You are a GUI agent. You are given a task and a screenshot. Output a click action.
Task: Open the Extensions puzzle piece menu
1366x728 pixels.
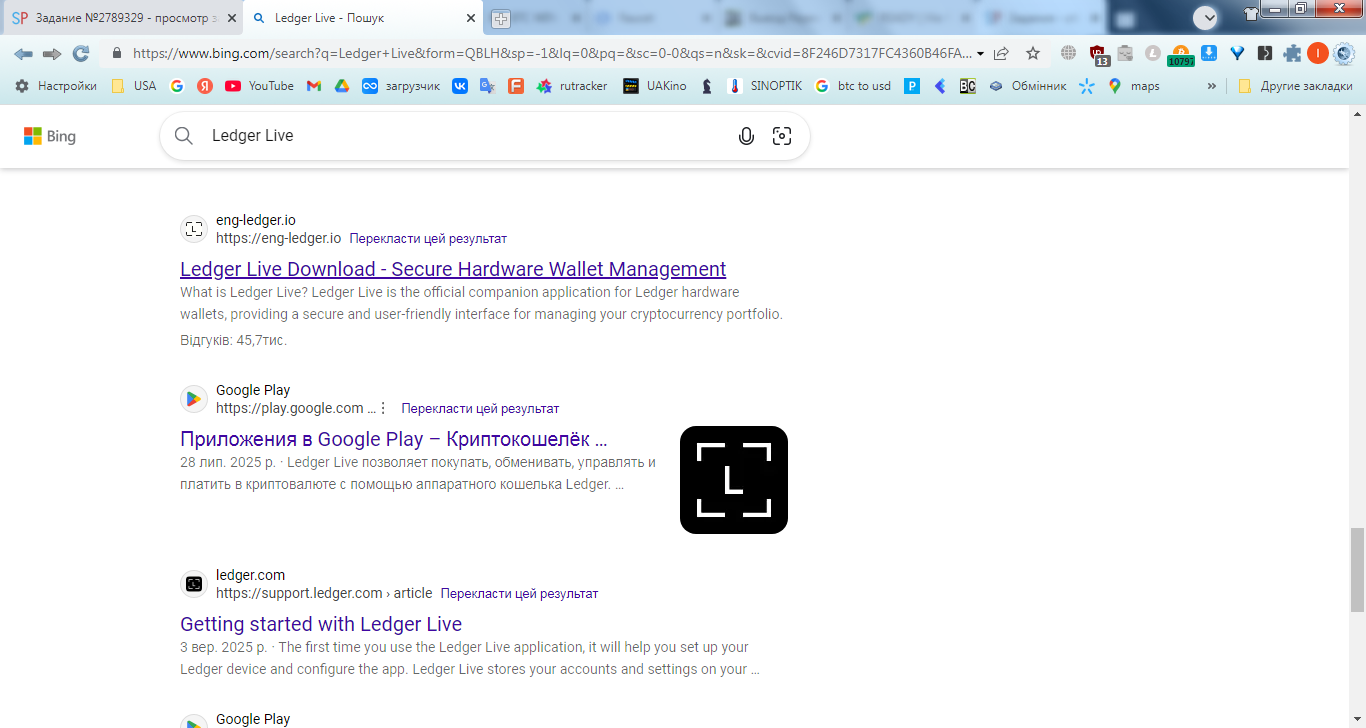point(1292,54)
